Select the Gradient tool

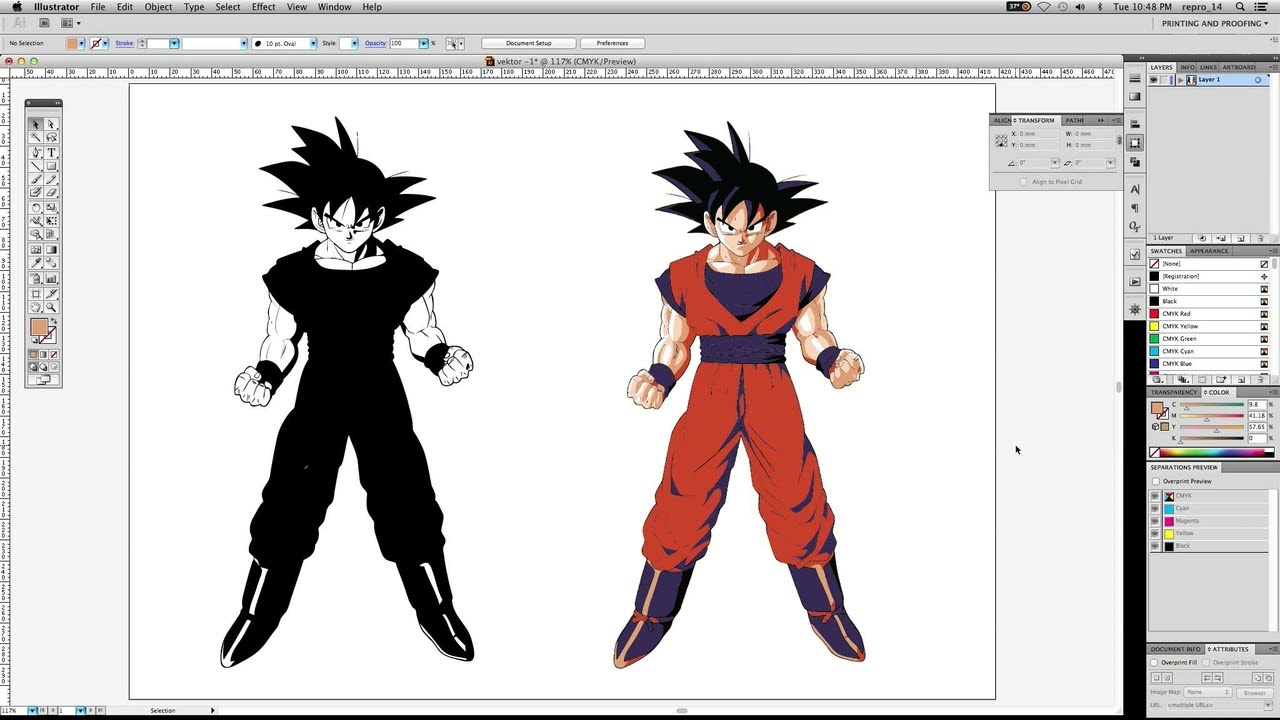click(x=51, y=249)
